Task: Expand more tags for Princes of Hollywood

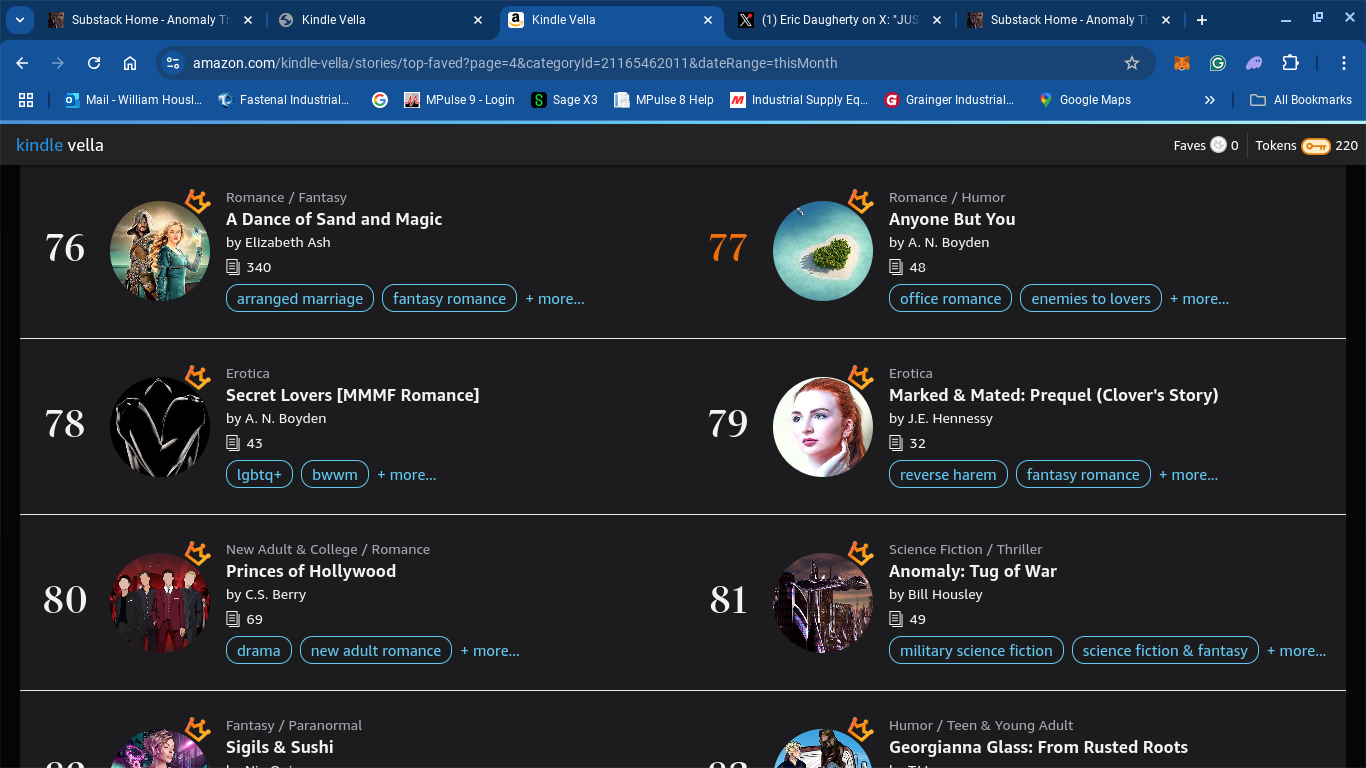Action: tap(490, 650)
